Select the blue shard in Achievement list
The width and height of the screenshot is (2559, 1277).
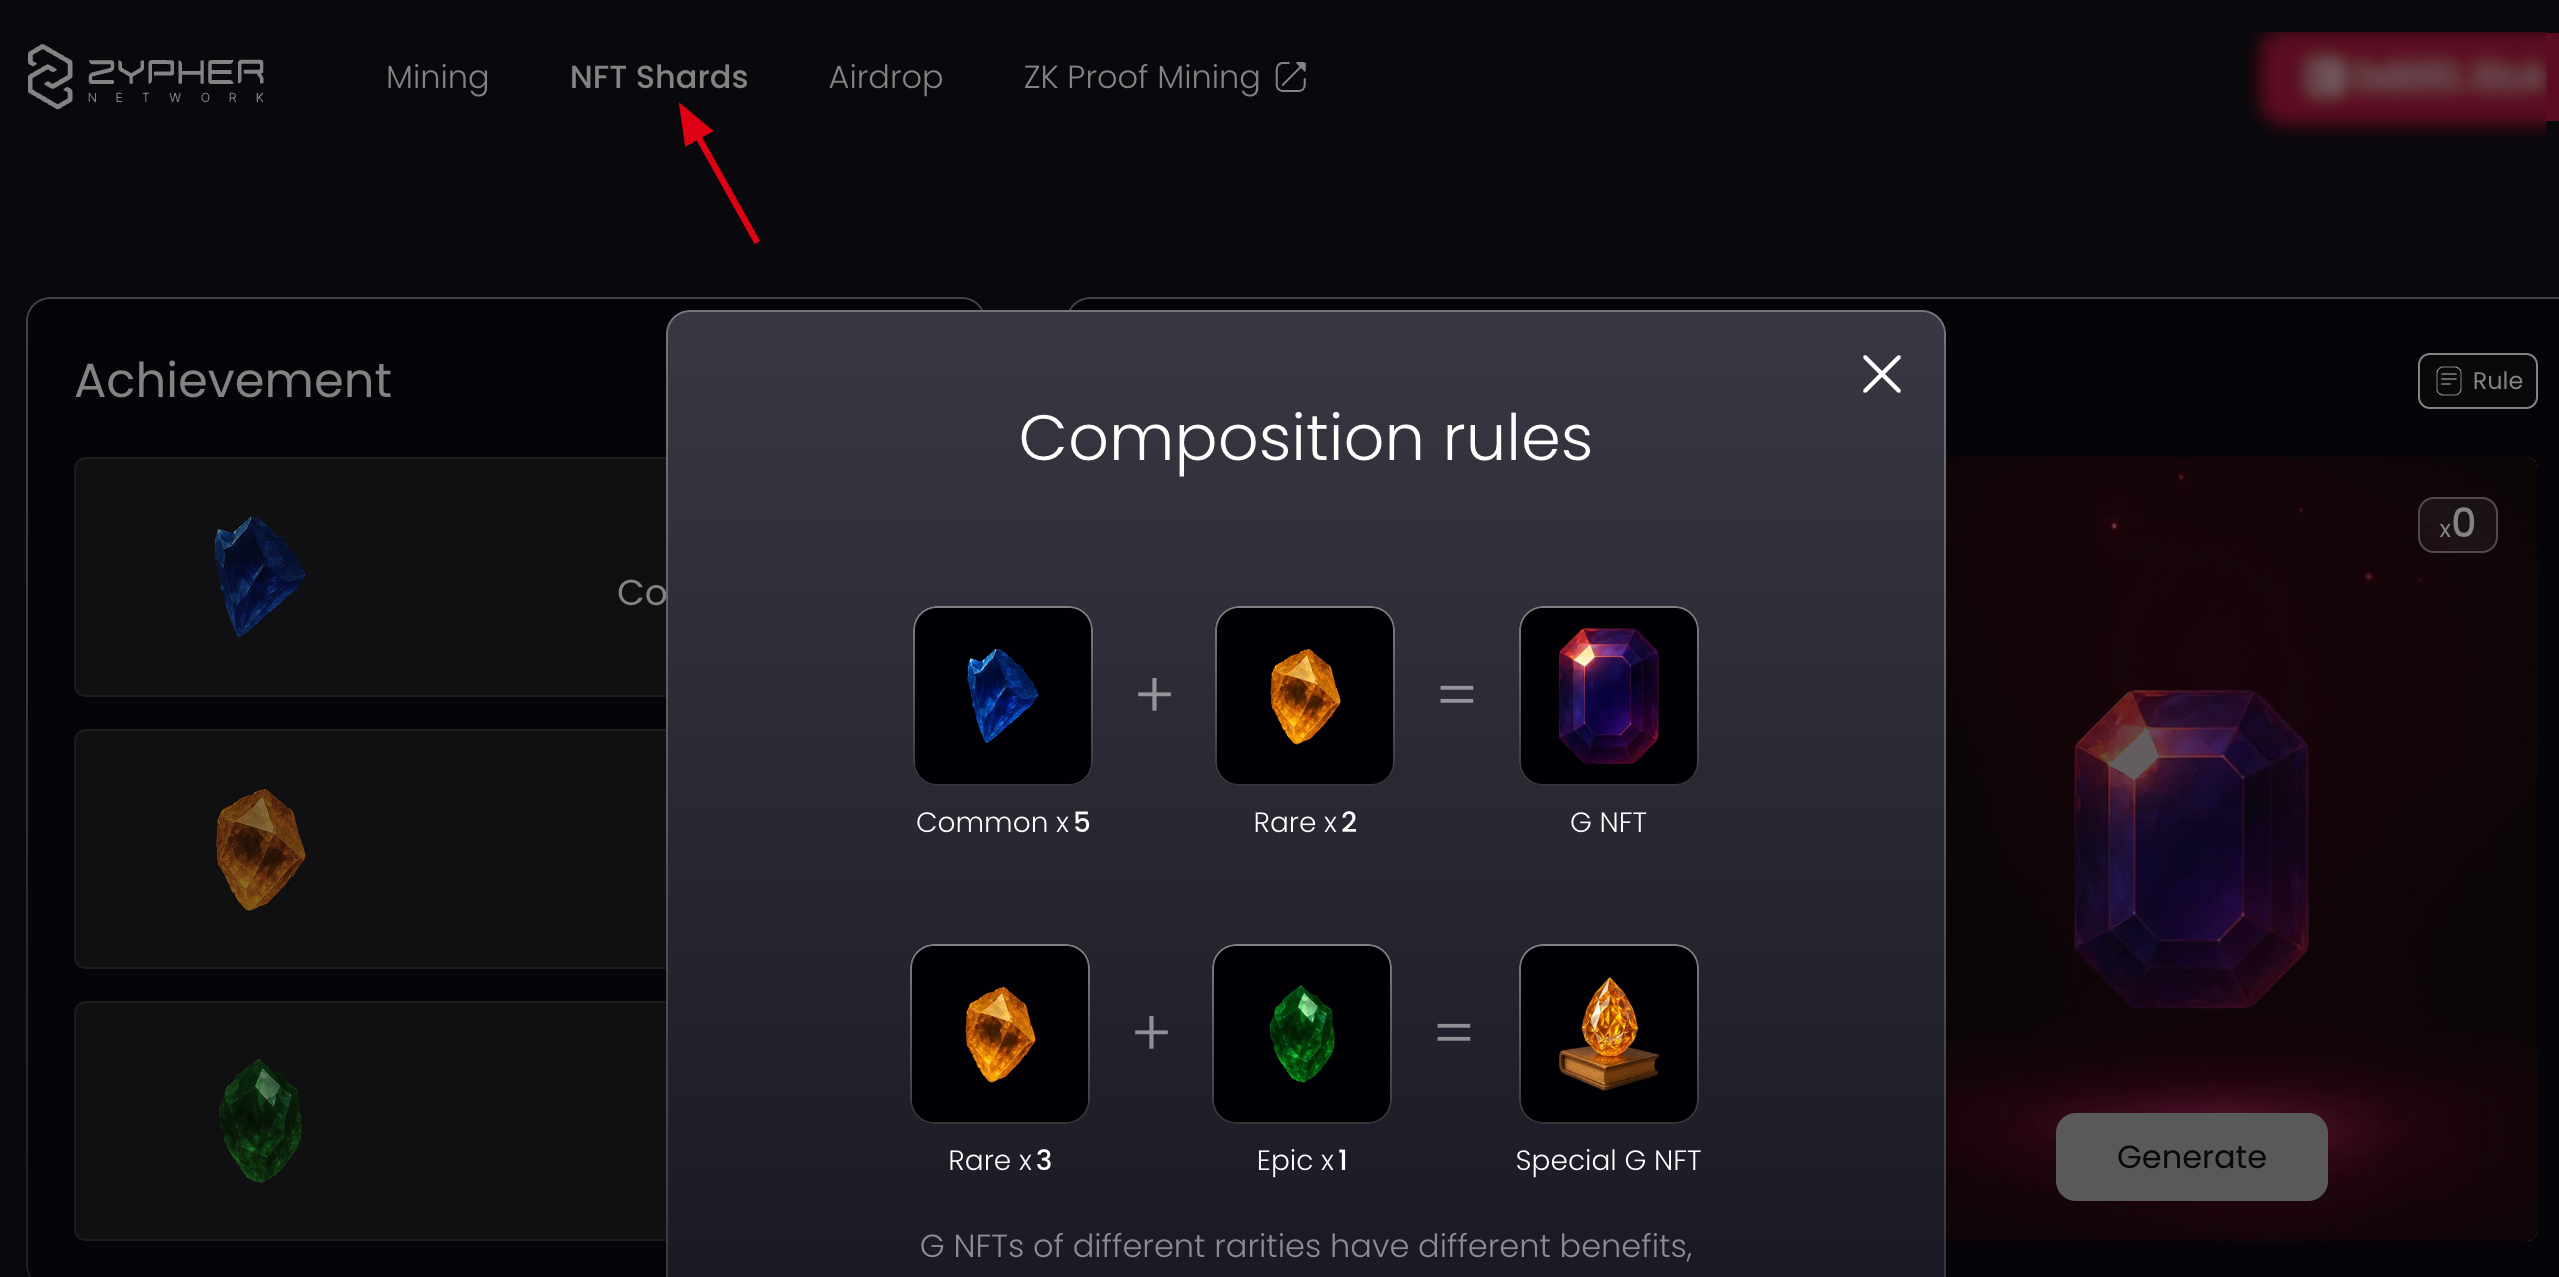(259, 576)
